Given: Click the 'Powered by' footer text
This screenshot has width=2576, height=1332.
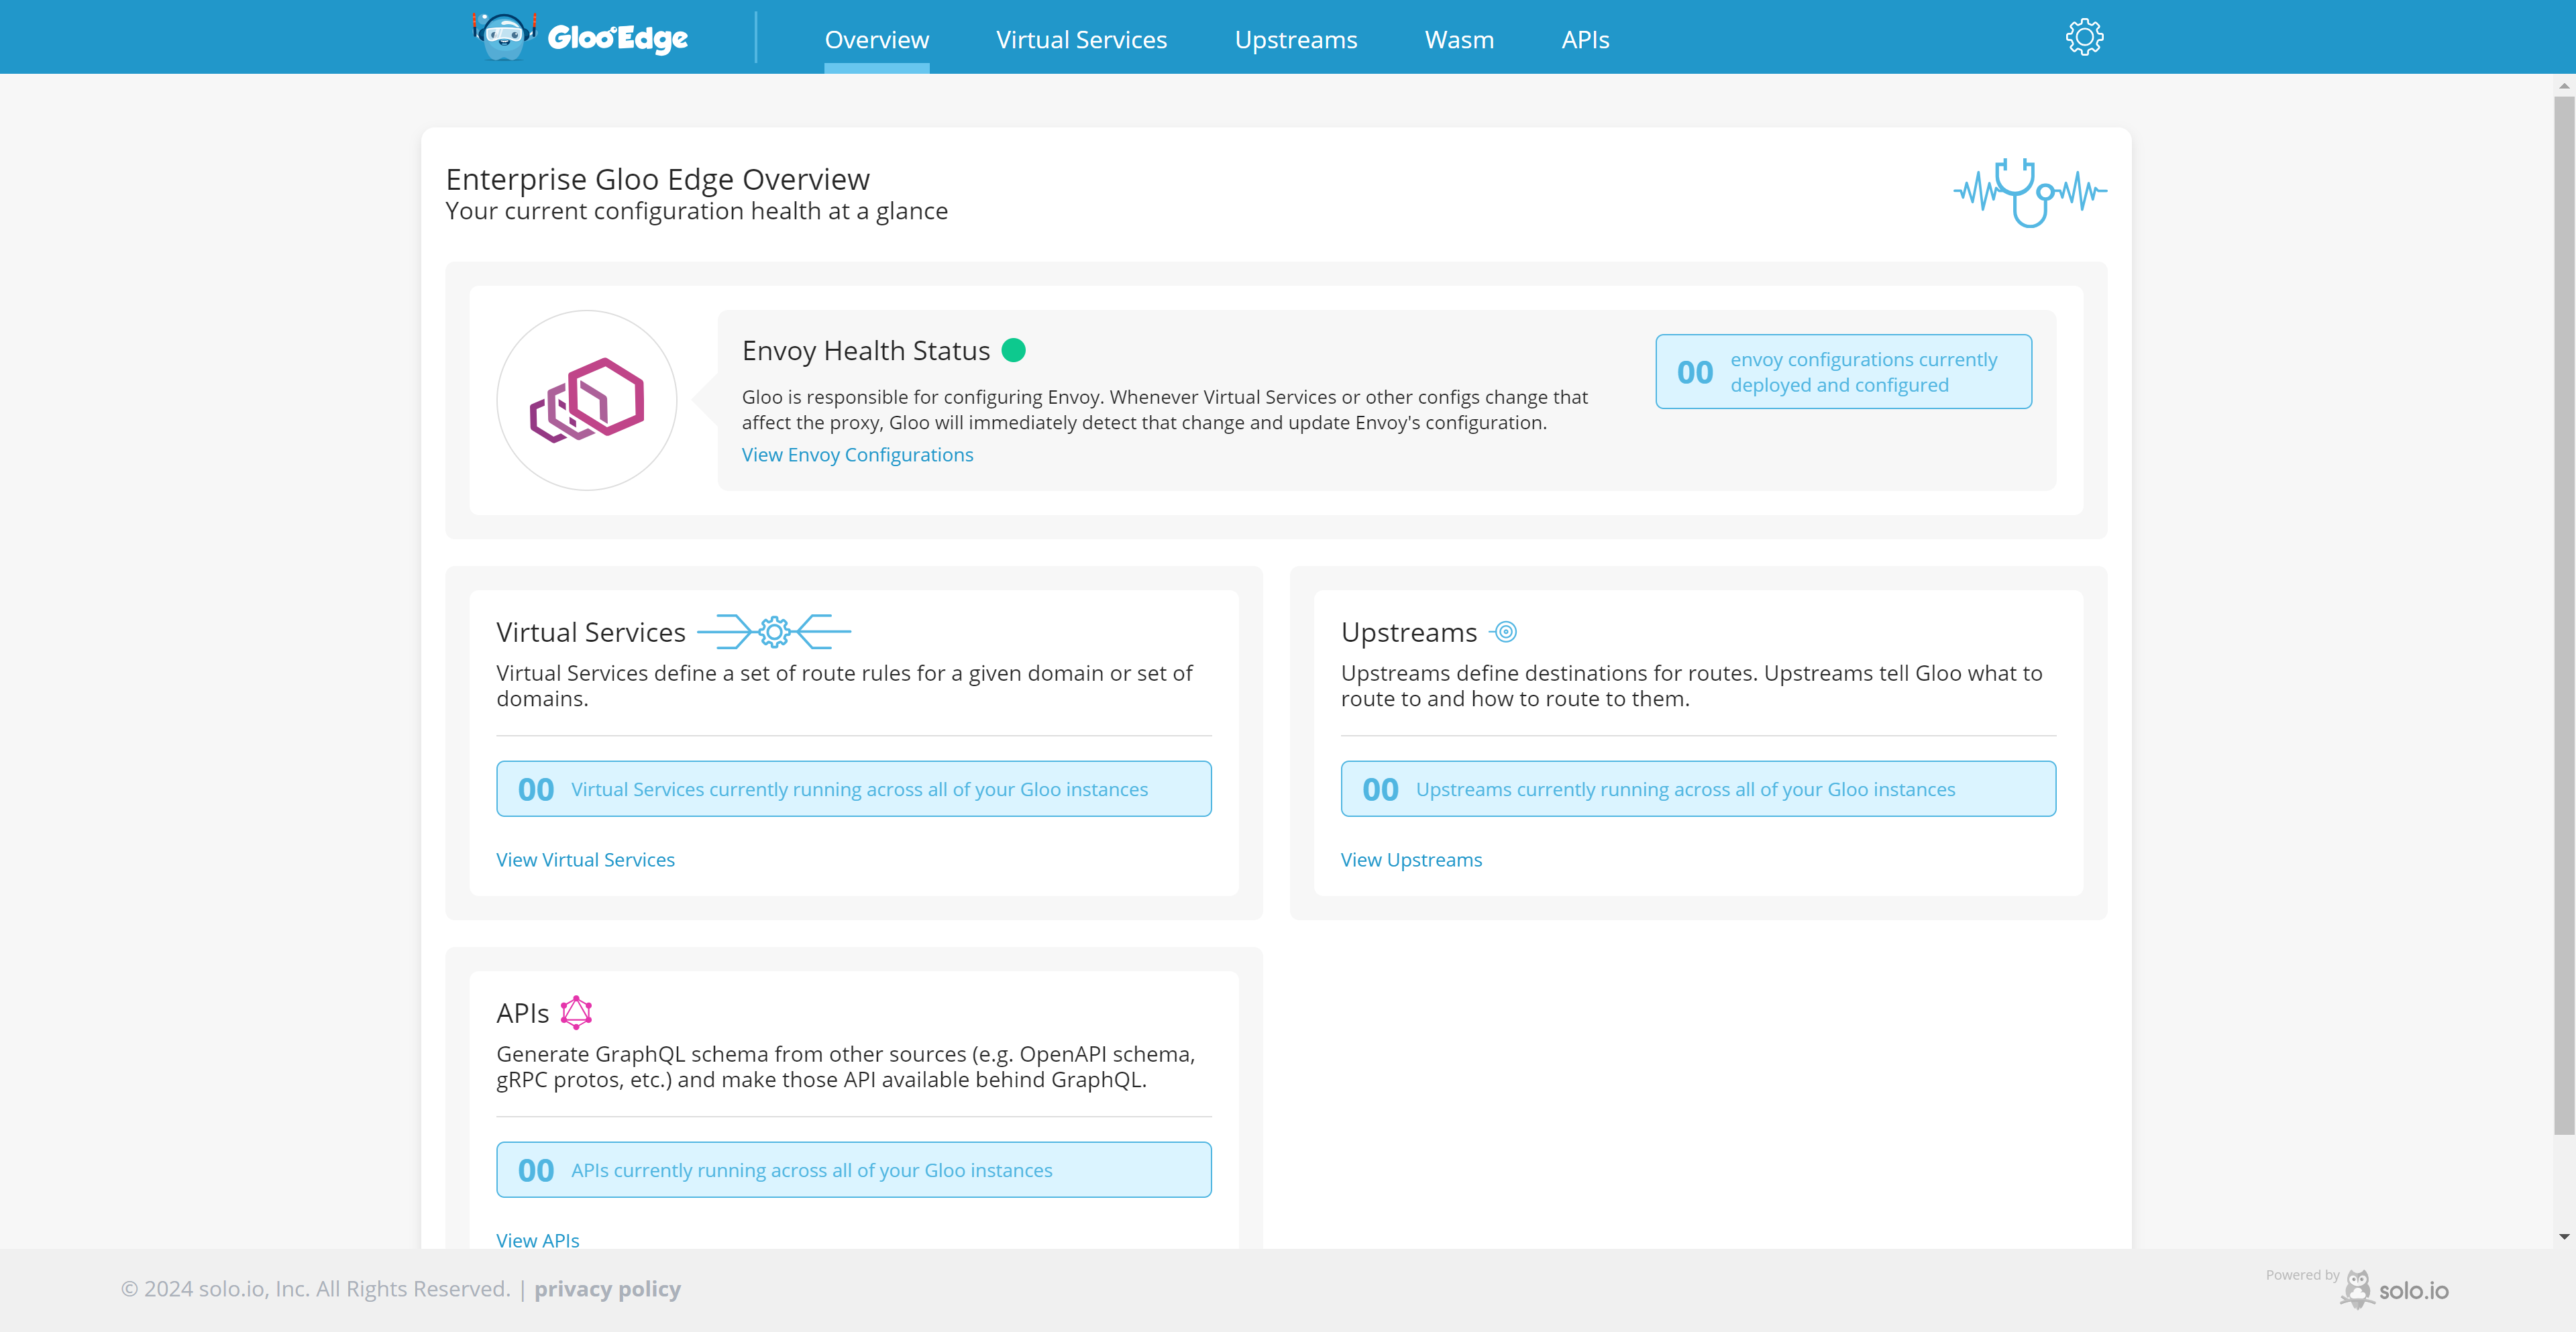Looking at the screenshot, I should (x=2302, y=1275).
